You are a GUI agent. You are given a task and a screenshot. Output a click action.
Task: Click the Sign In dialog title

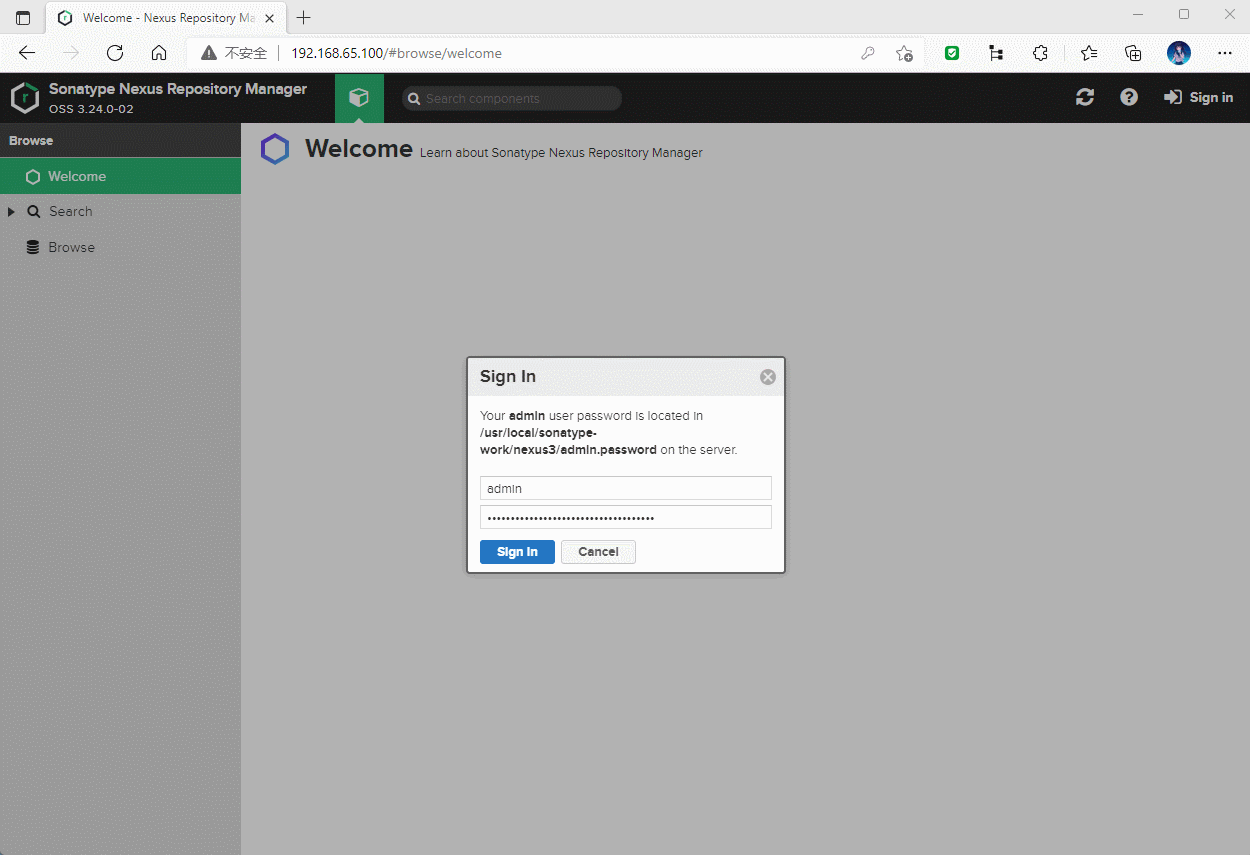pos(508,377)
